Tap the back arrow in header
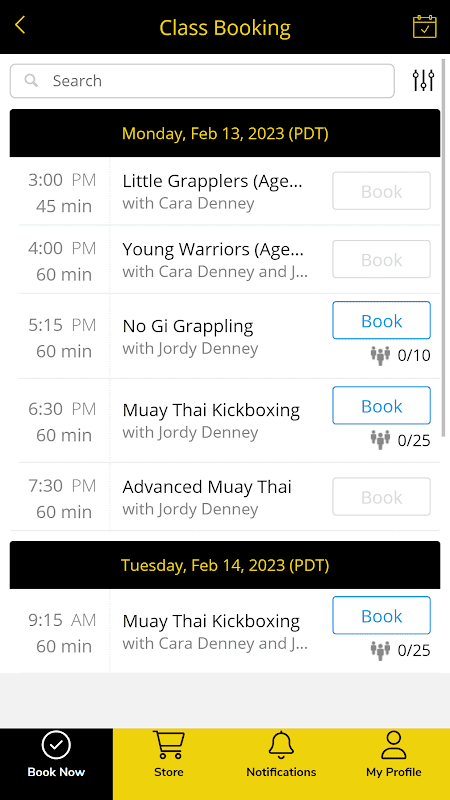The image size is (450, 800). (20, 24)
